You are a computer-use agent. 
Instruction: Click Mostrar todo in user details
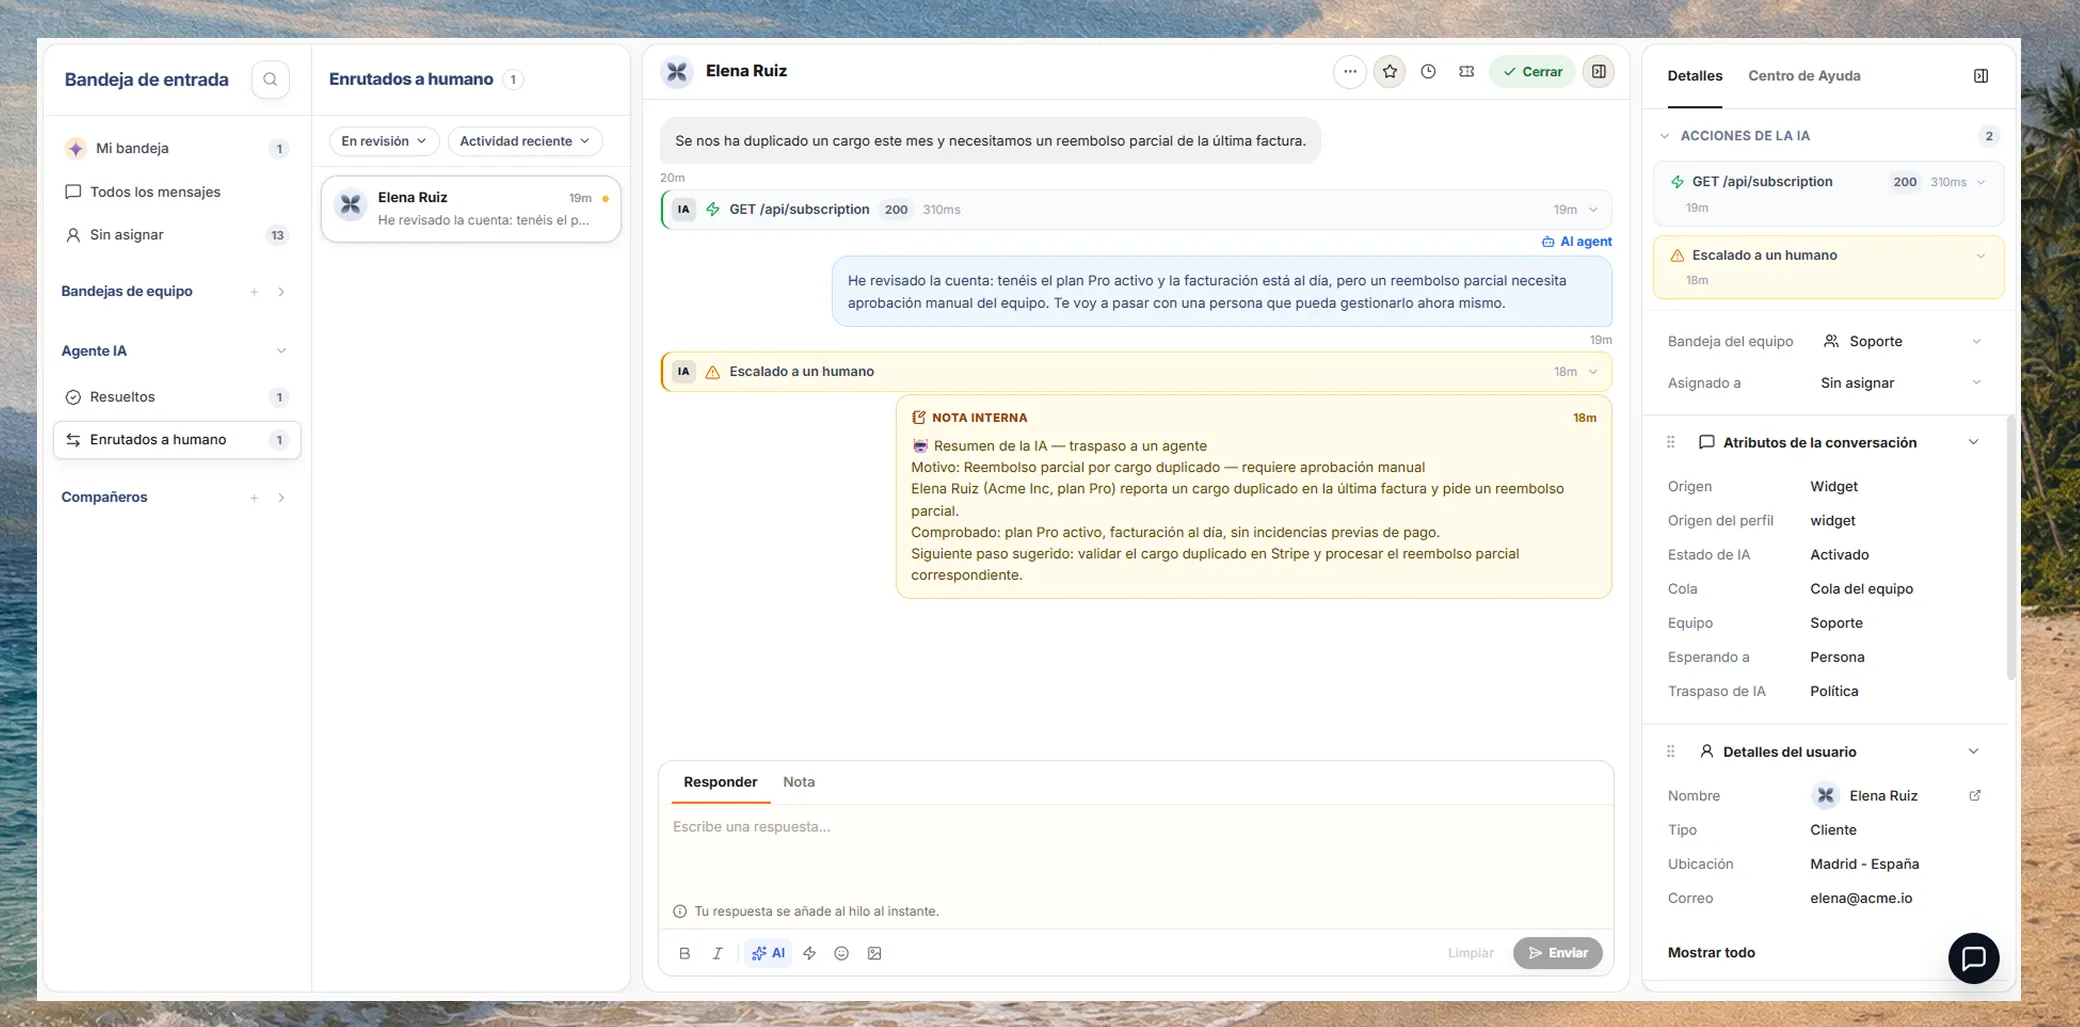pyautogui.click(x=1711, y=952)
